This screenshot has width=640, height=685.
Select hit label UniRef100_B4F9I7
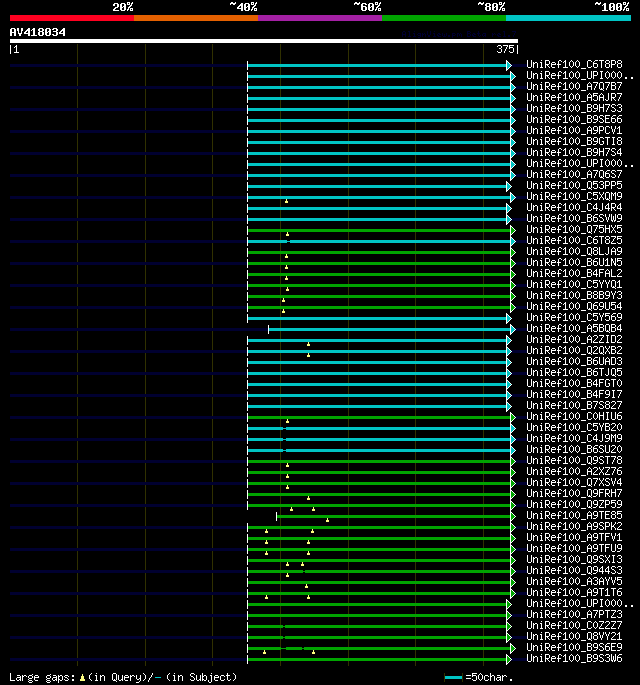pyautogui.click(x=574, y=394)
